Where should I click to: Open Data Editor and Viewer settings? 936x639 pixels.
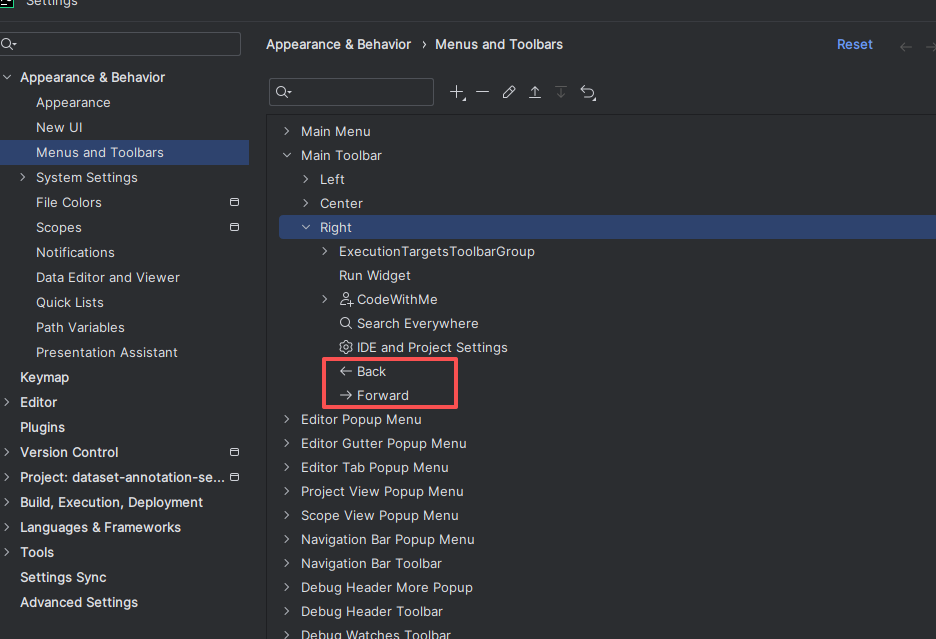click(107, 278)
